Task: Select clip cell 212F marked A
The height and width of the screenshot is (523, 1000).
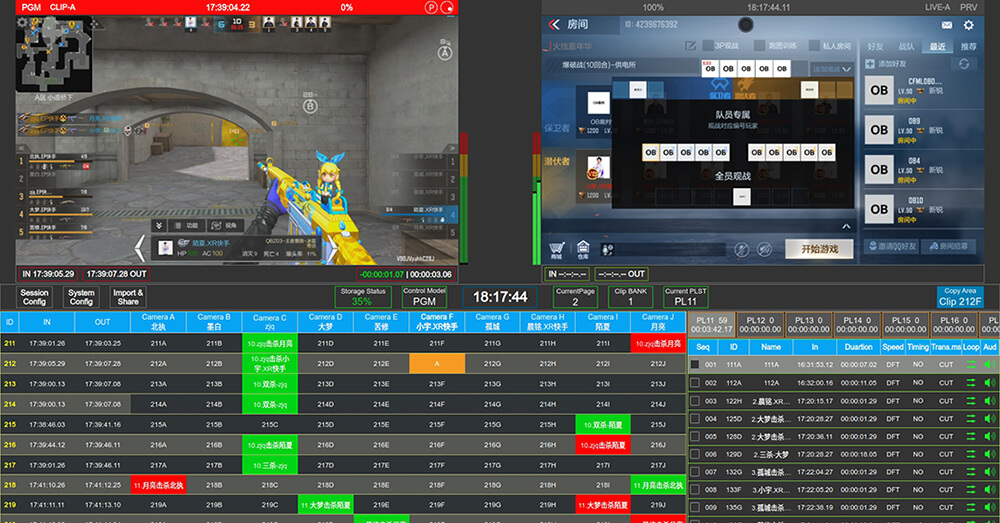Action: point(436,364)
